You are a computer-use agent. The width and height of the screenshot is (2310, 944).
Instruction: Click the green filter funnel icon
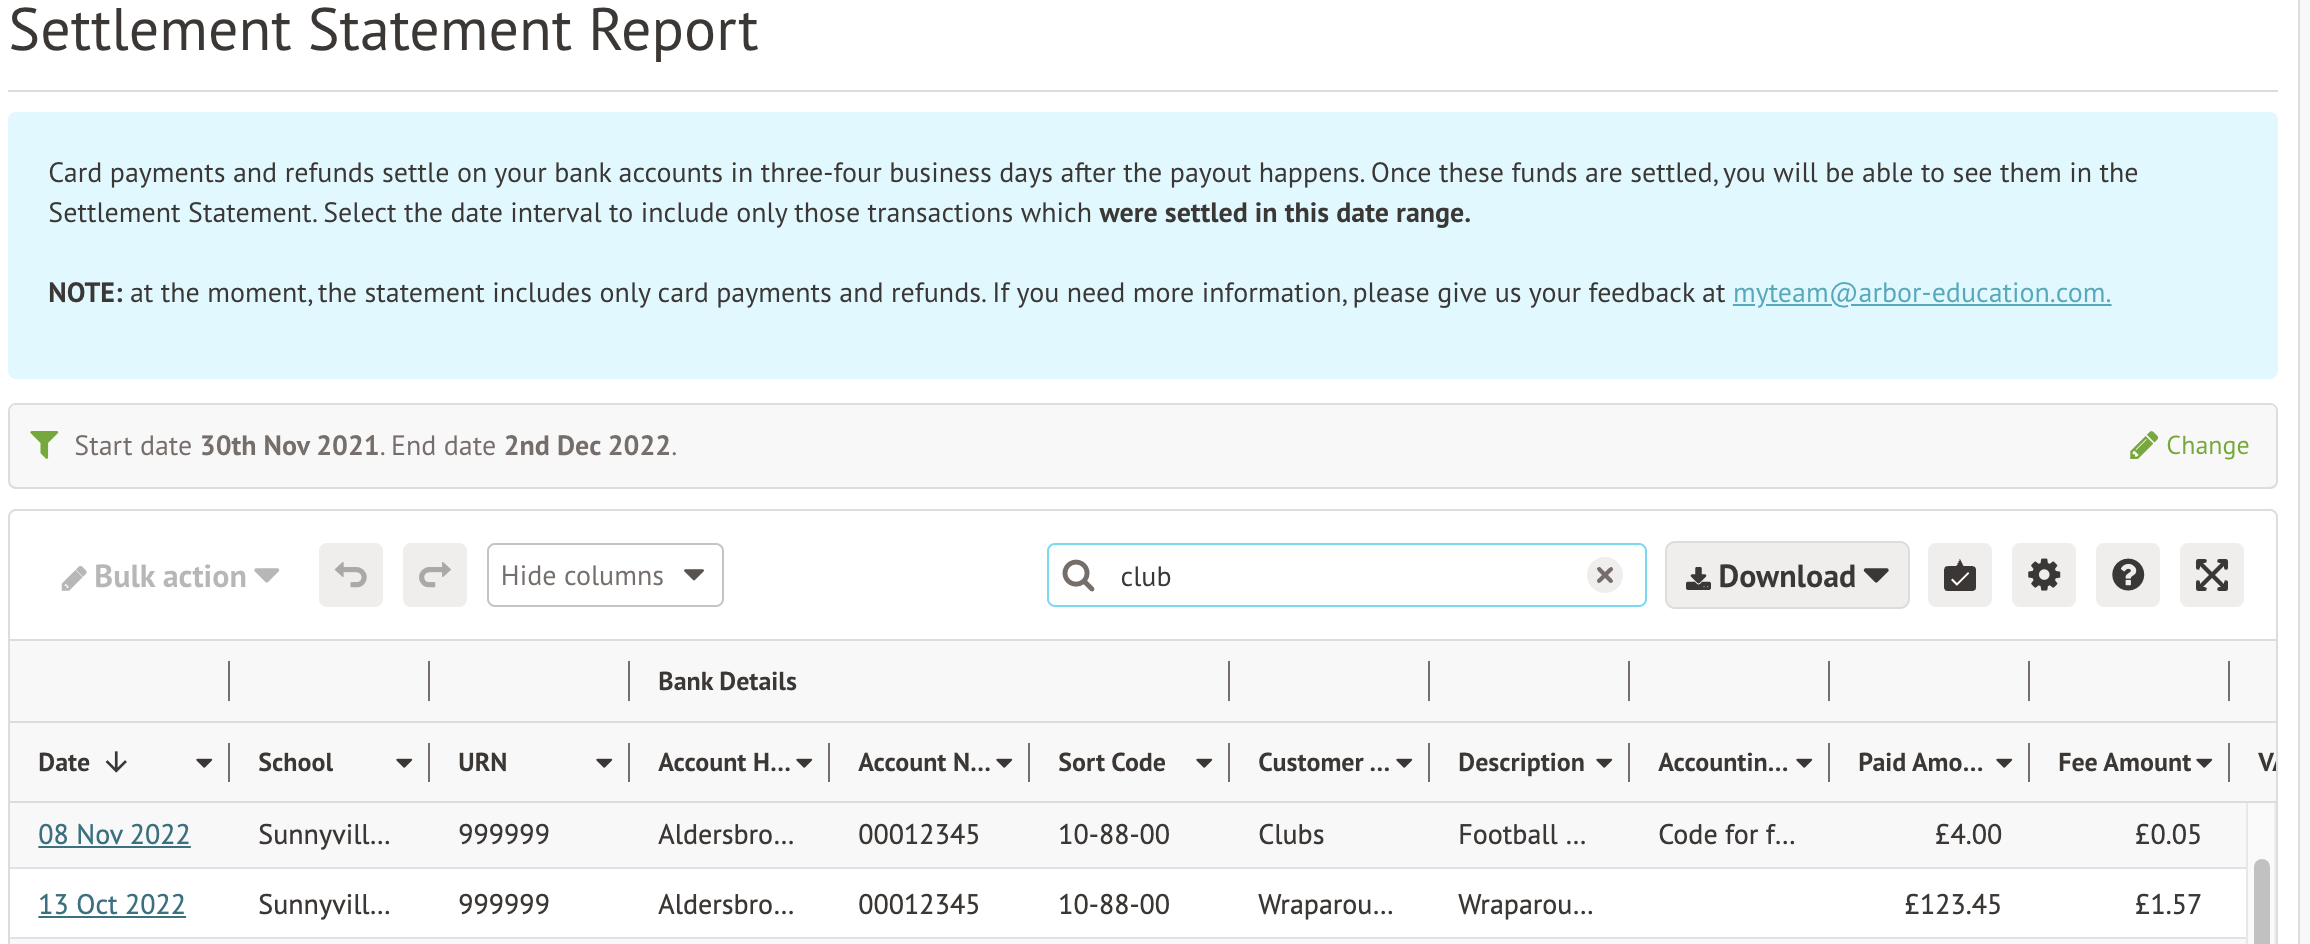click(44, 445)
